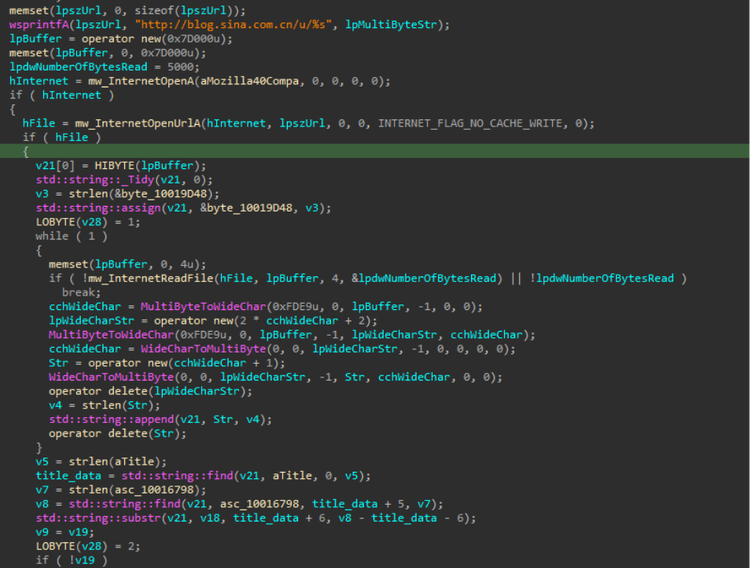Click the HIBYTE macro
750x568 pixels.
[116, 165]
